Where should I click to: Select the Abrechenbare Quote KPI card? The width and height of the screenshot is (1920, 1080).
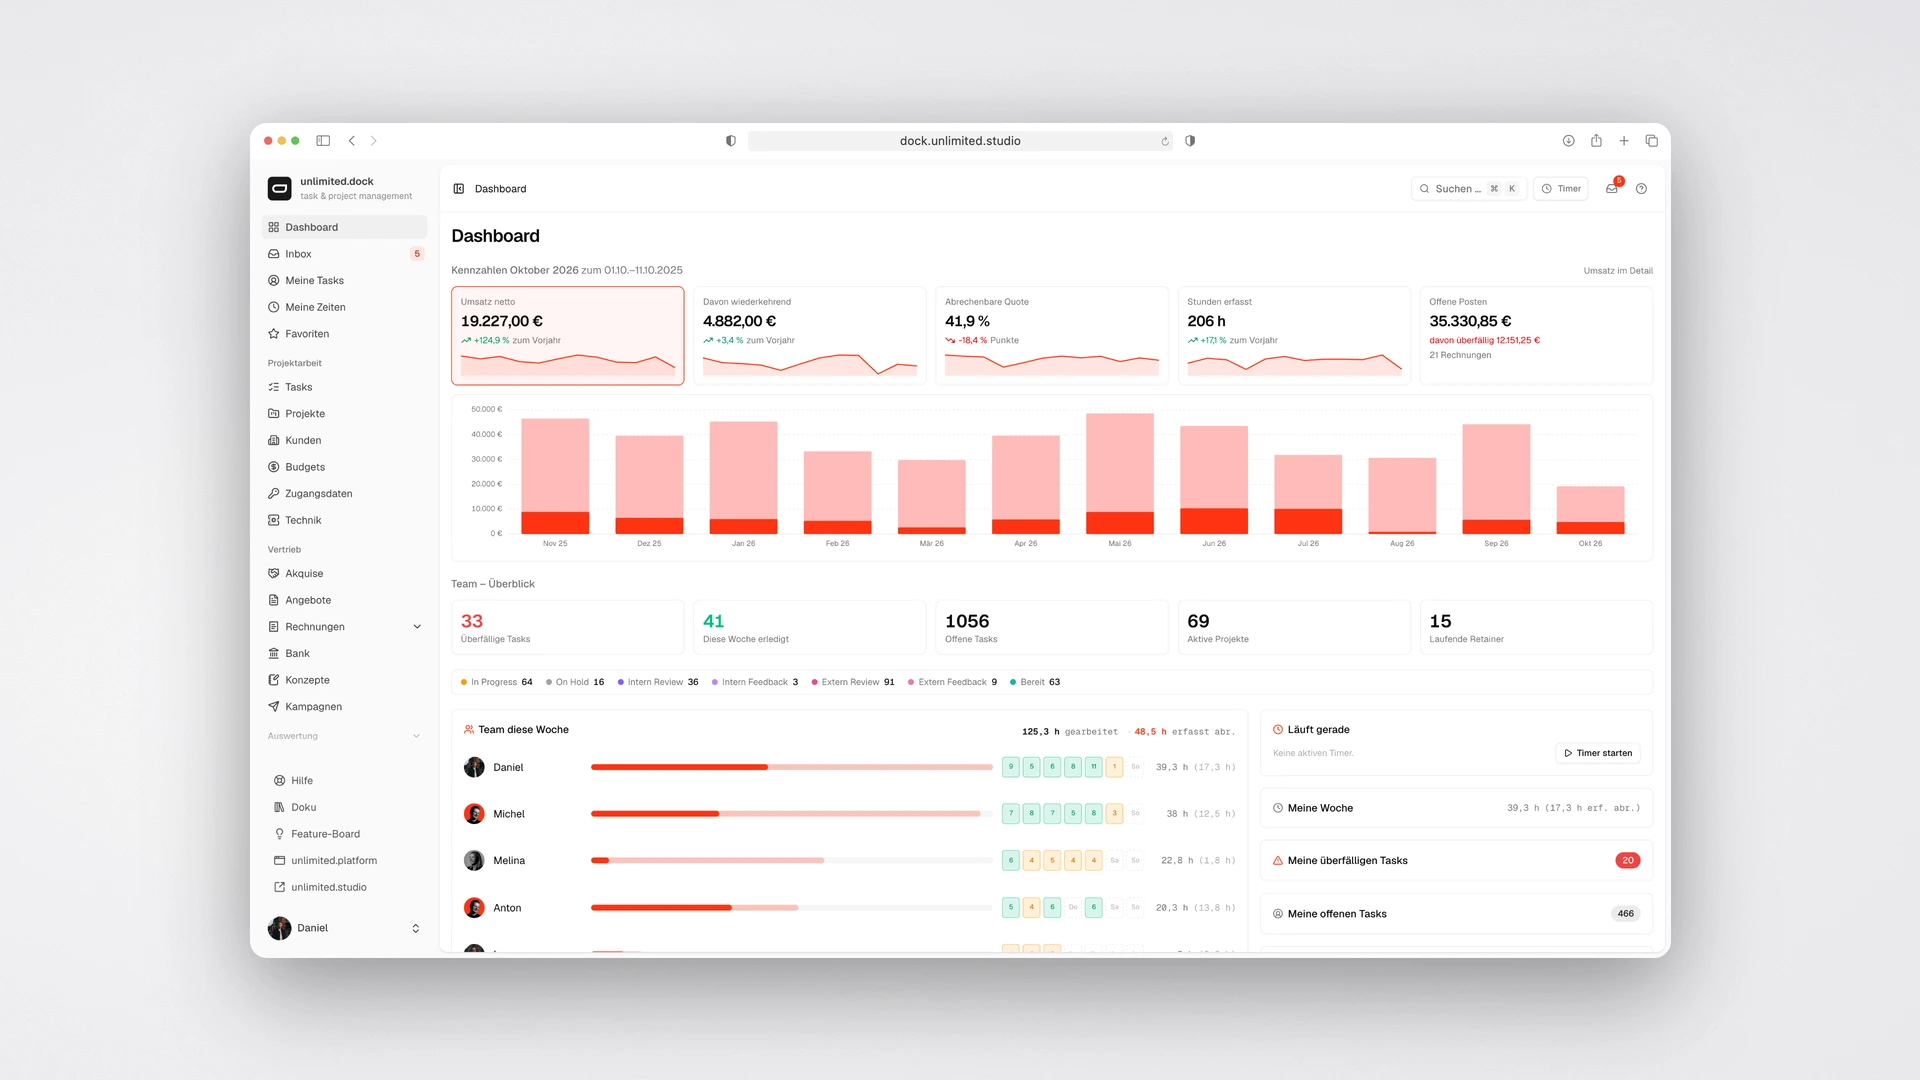click(1052, 336)
